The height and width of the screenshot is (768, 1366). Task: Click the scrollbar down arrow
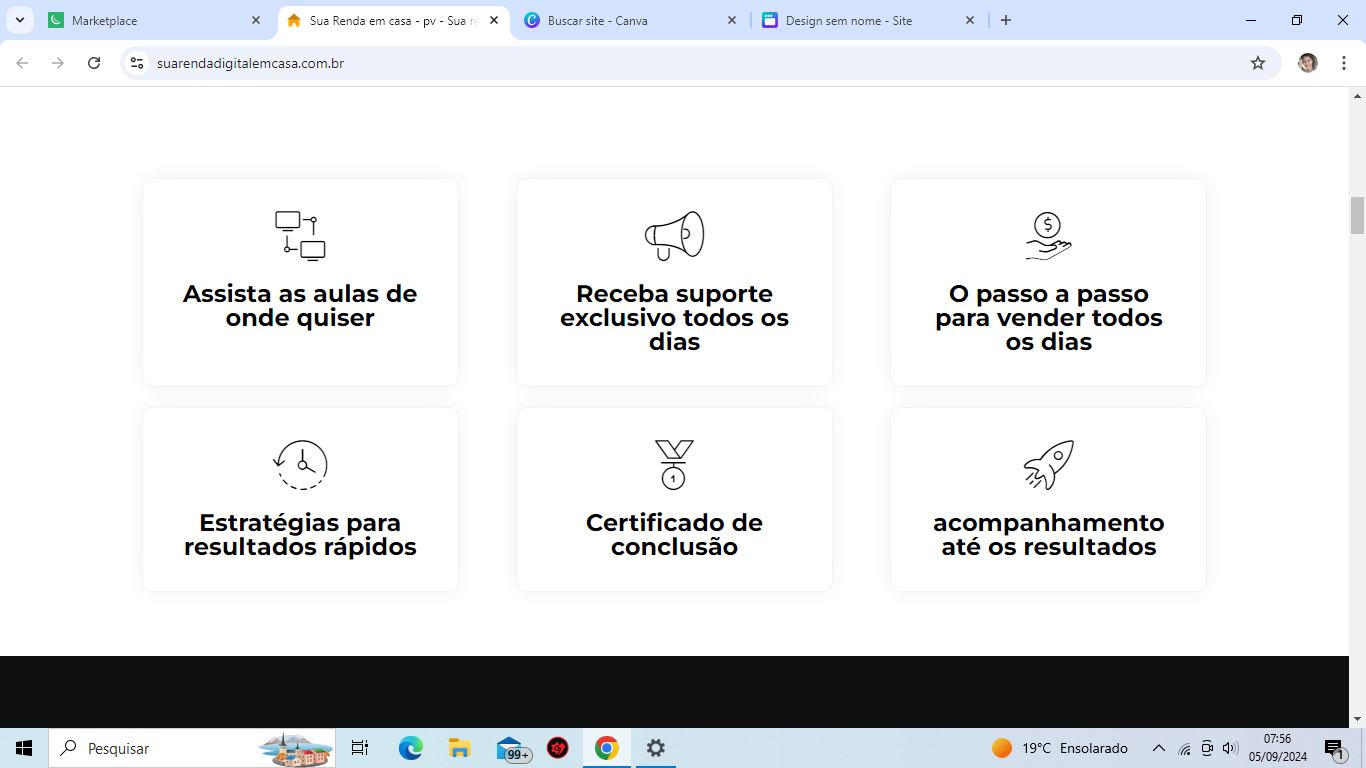[1357, 719]
